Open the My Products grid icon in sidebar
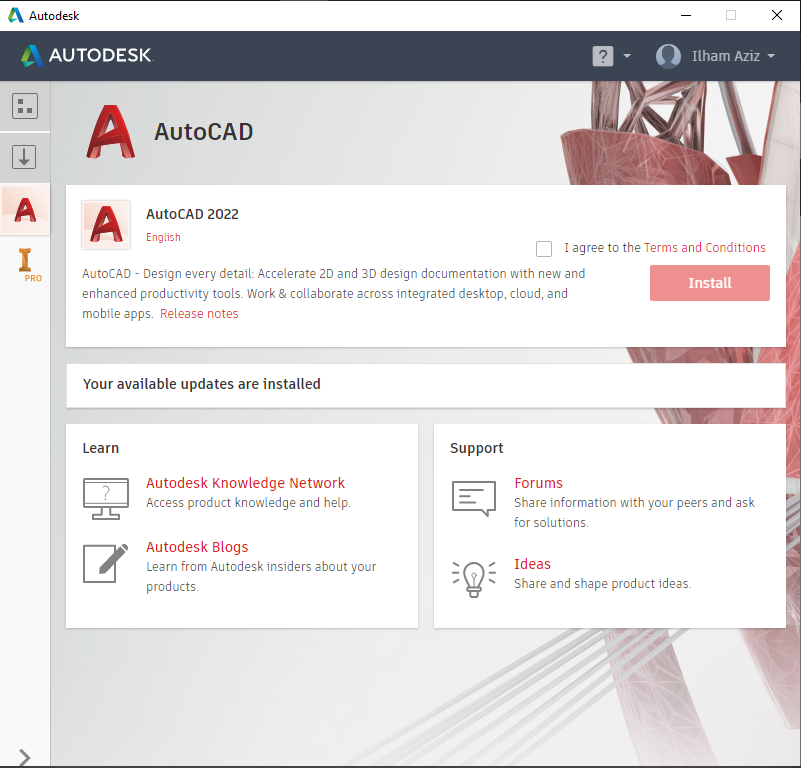The width and height of the screenshot is (801, 768). click(x=25, y=106)
